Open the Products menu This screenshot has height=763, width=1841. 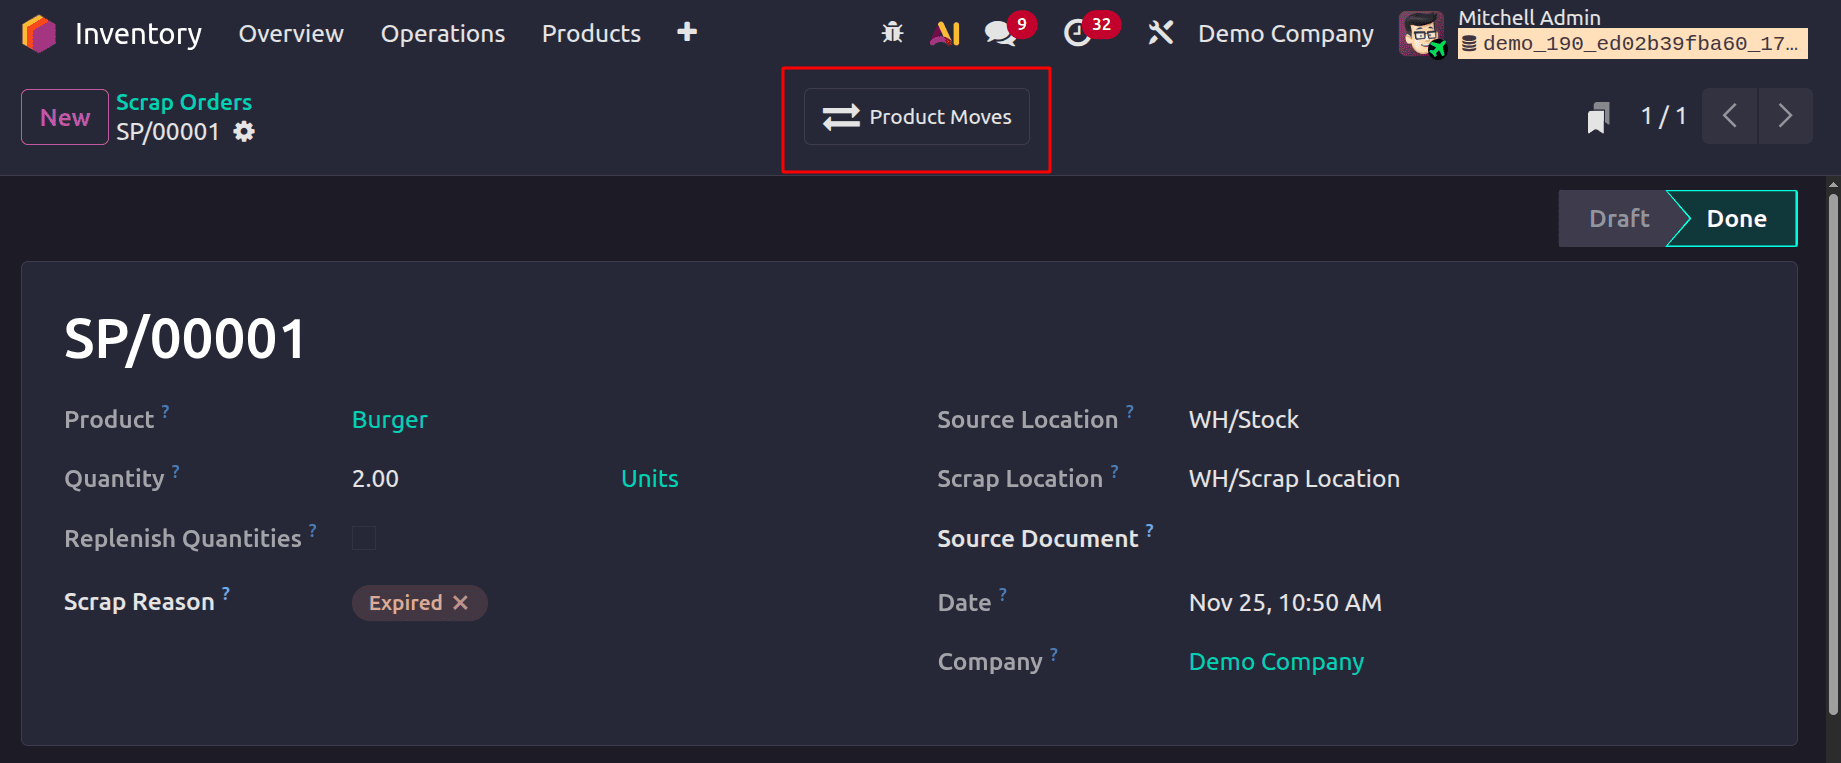click(x=591, y=33)
